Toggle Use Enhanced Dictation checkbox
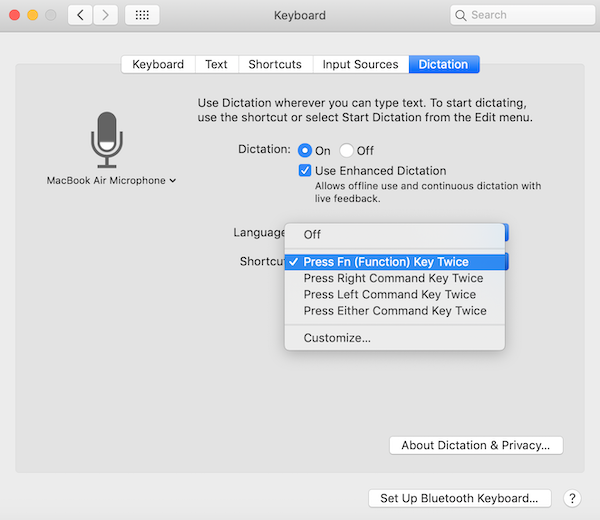 (x=306, y=171)
